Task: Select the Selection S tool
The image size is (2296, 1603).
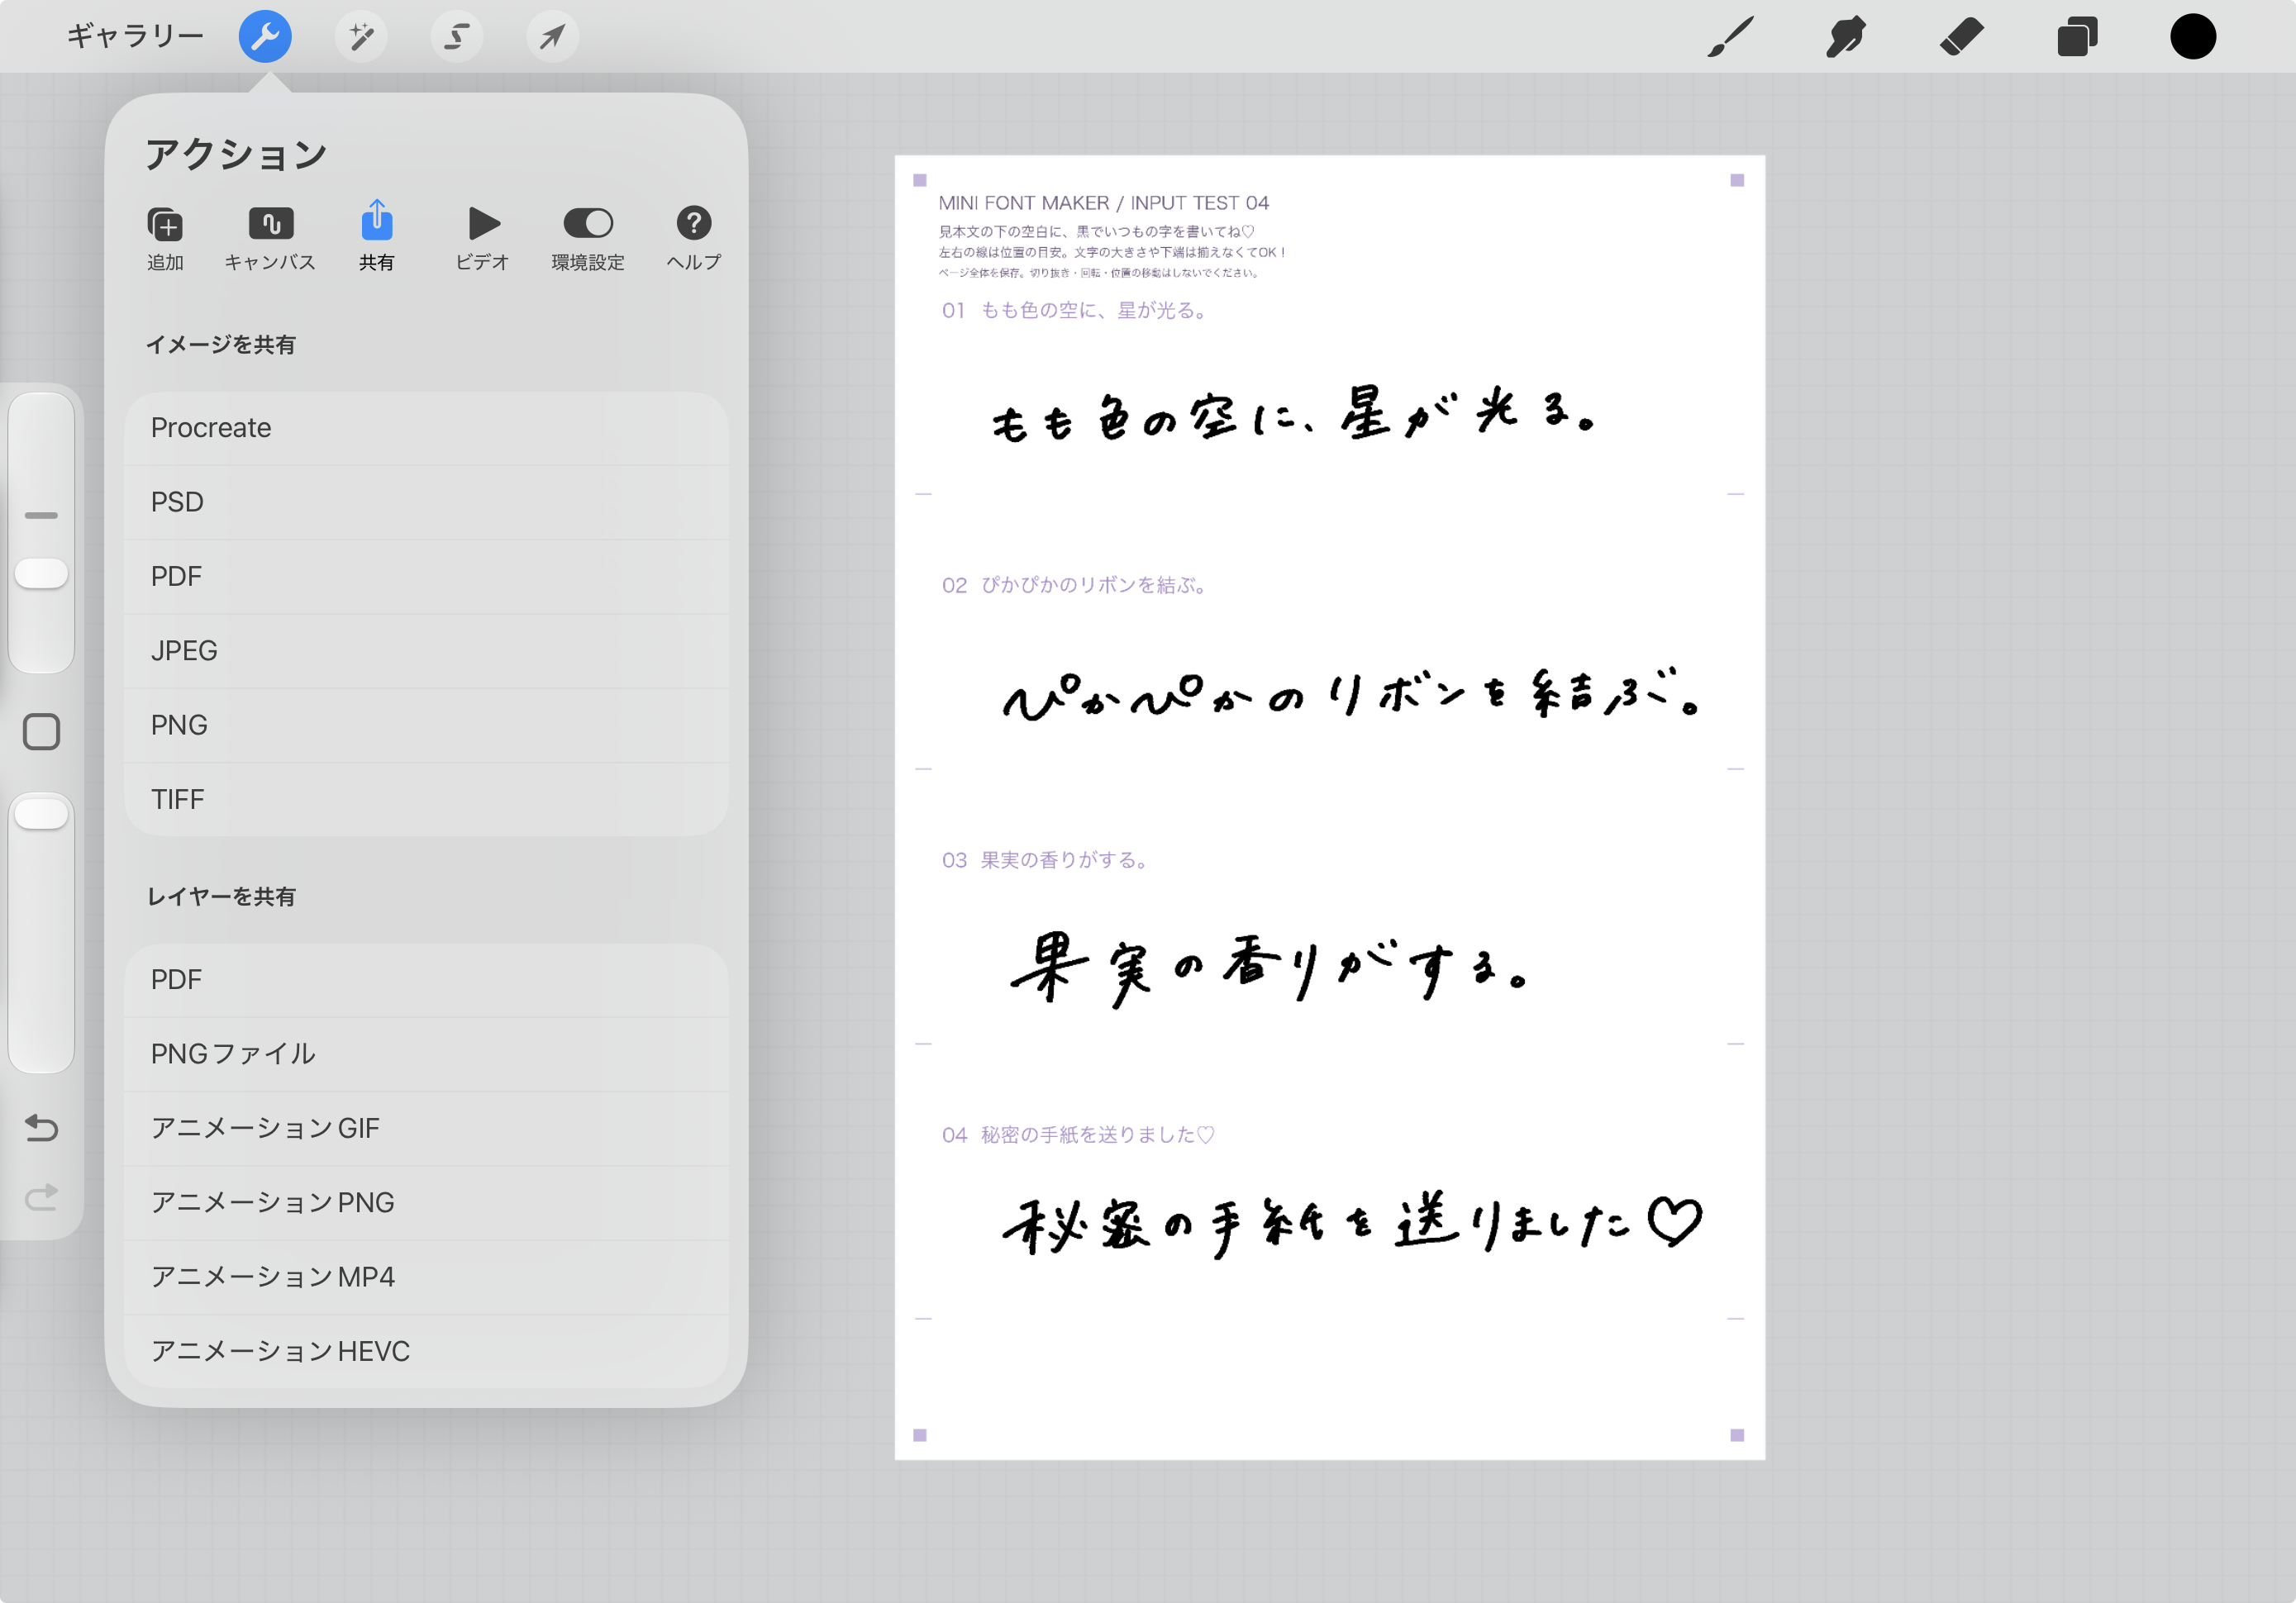Action: click(457, 37)
